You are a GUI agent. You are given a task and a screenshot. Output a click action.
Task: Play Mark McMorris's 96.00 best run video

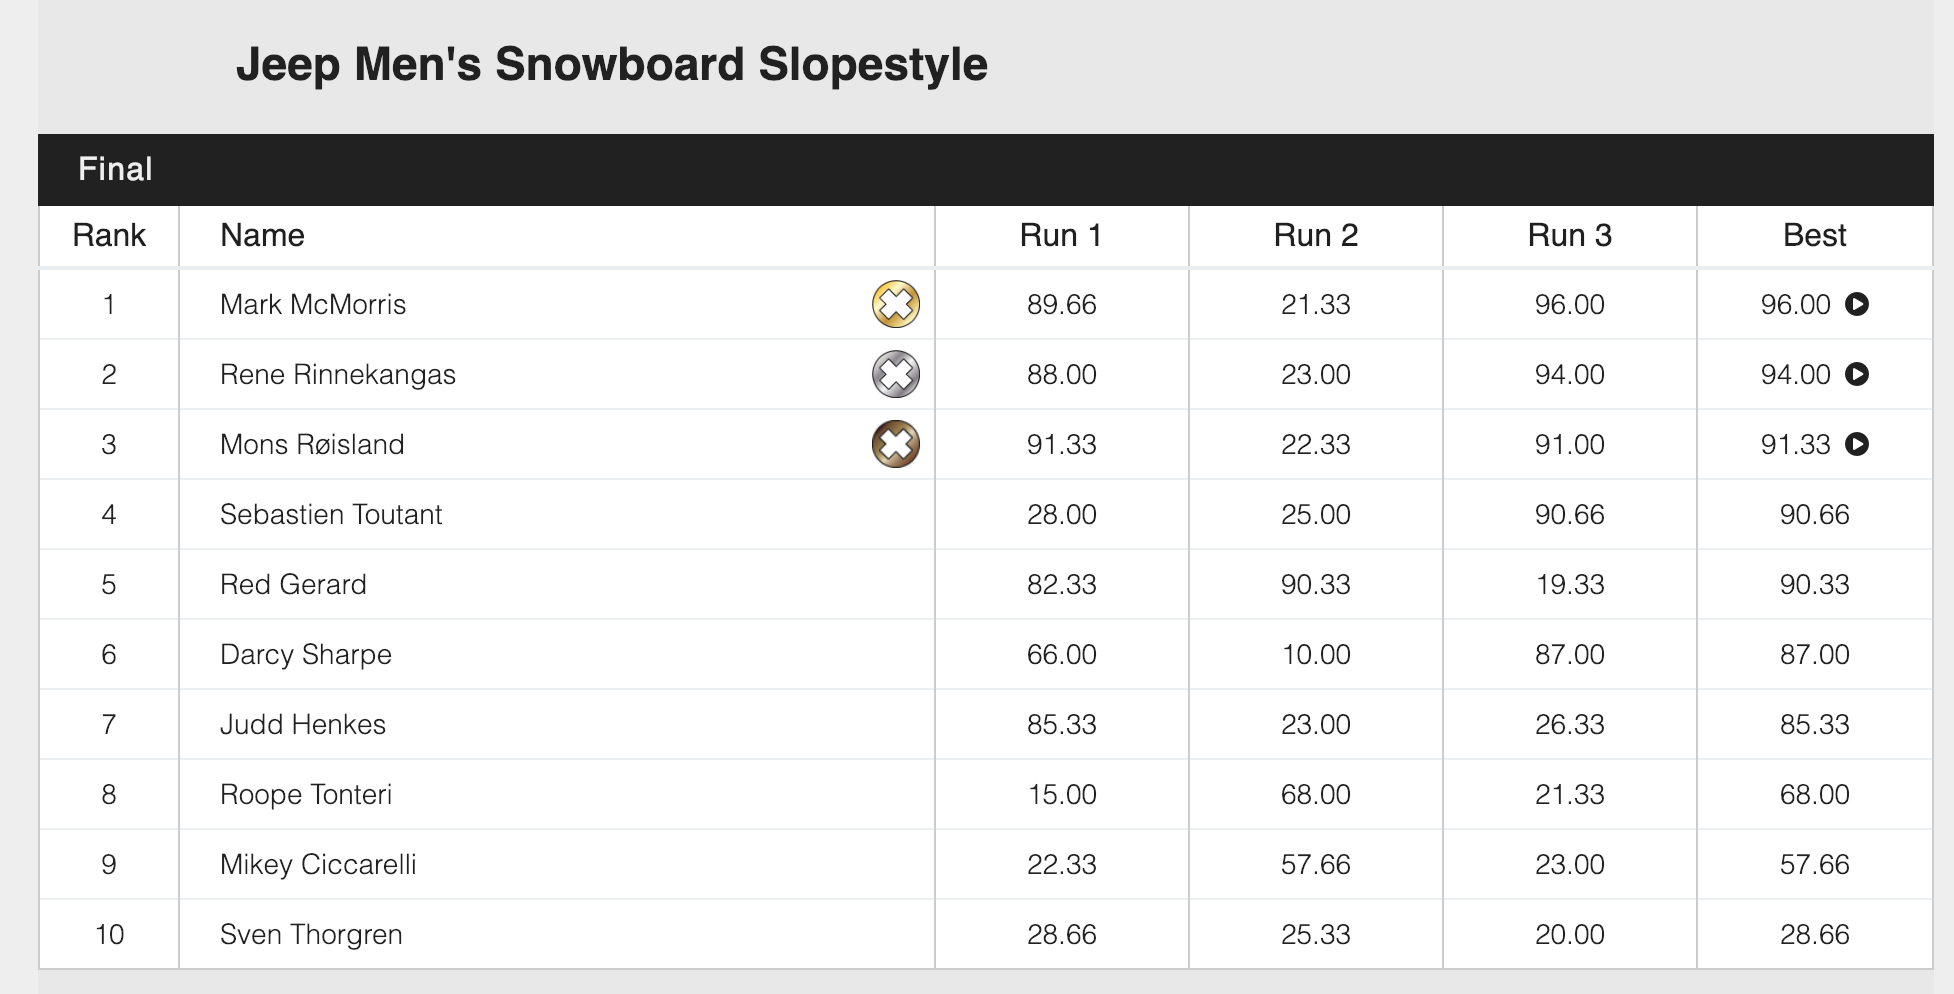click(x=1857, y=304)
